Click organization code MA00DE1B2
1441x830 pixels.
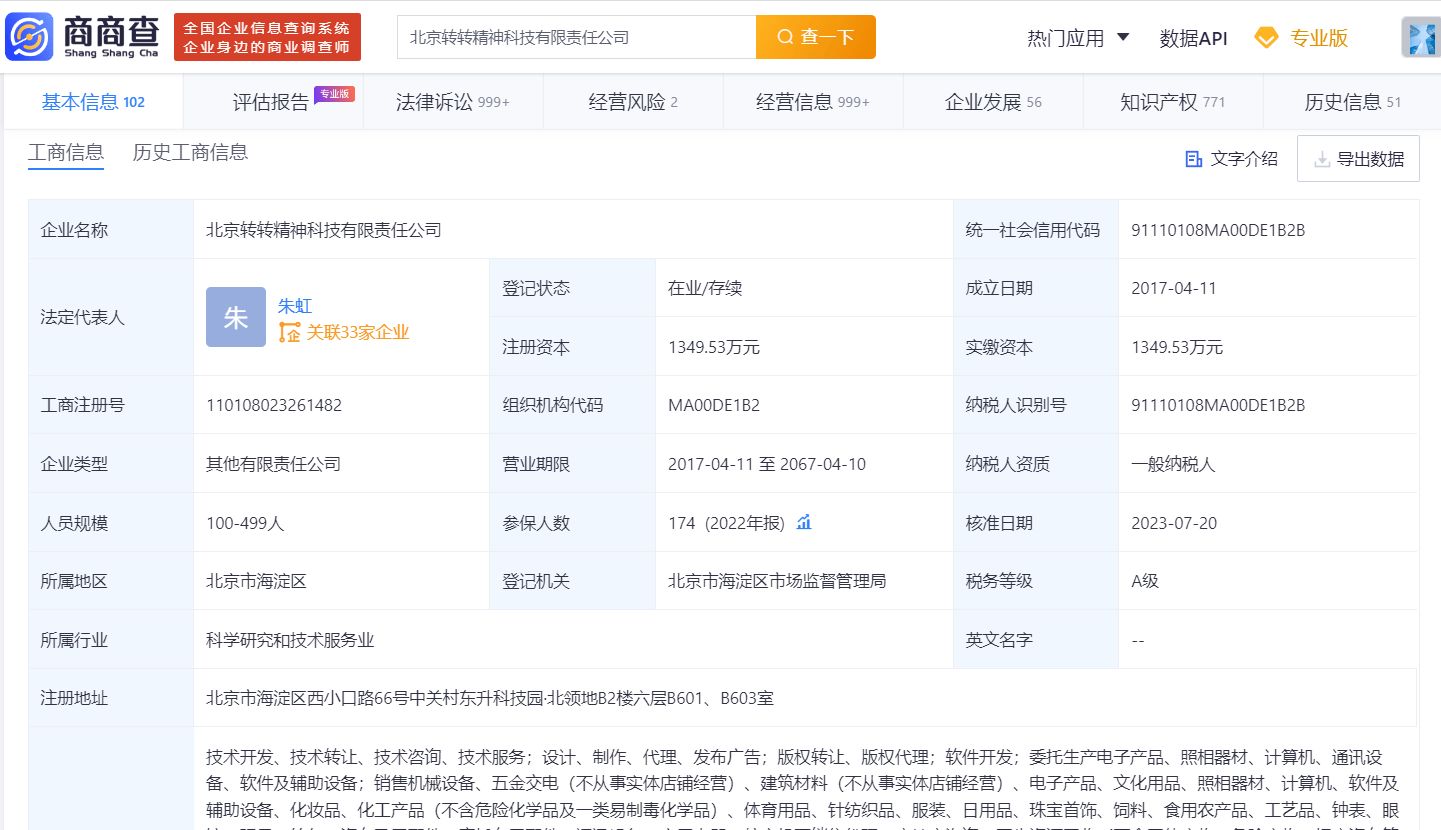[x=714, y=405]
